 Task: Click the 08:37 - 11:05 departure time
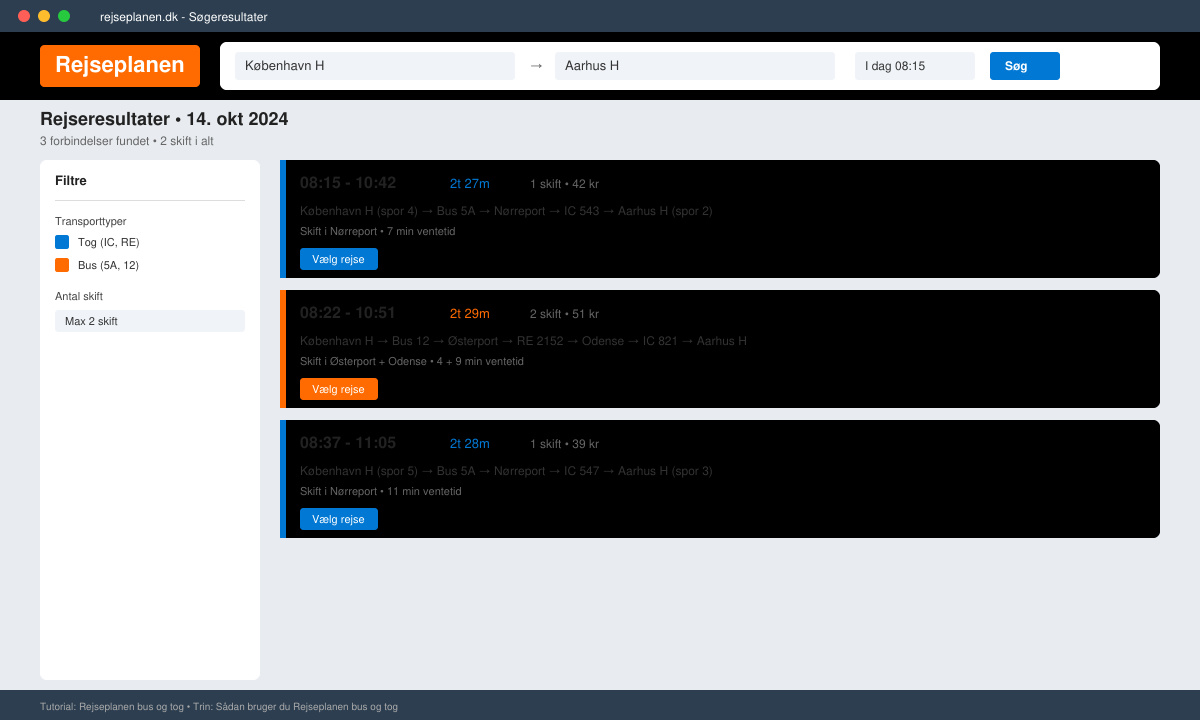pos(348,443)
